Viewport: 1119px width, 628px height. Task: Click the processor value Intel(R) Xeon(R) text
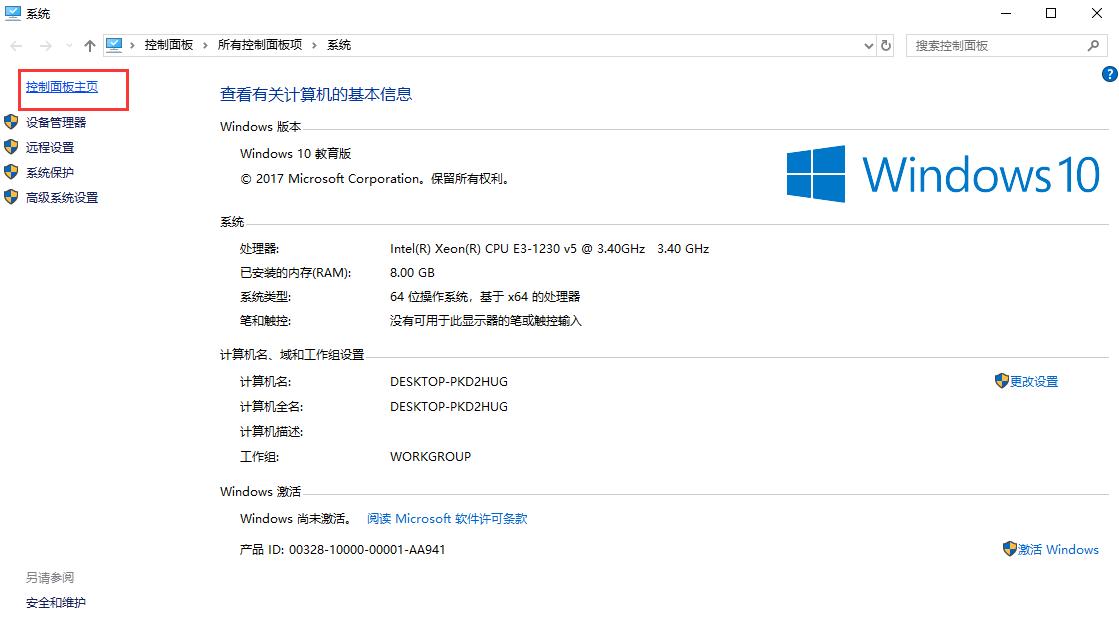(550, 249)
